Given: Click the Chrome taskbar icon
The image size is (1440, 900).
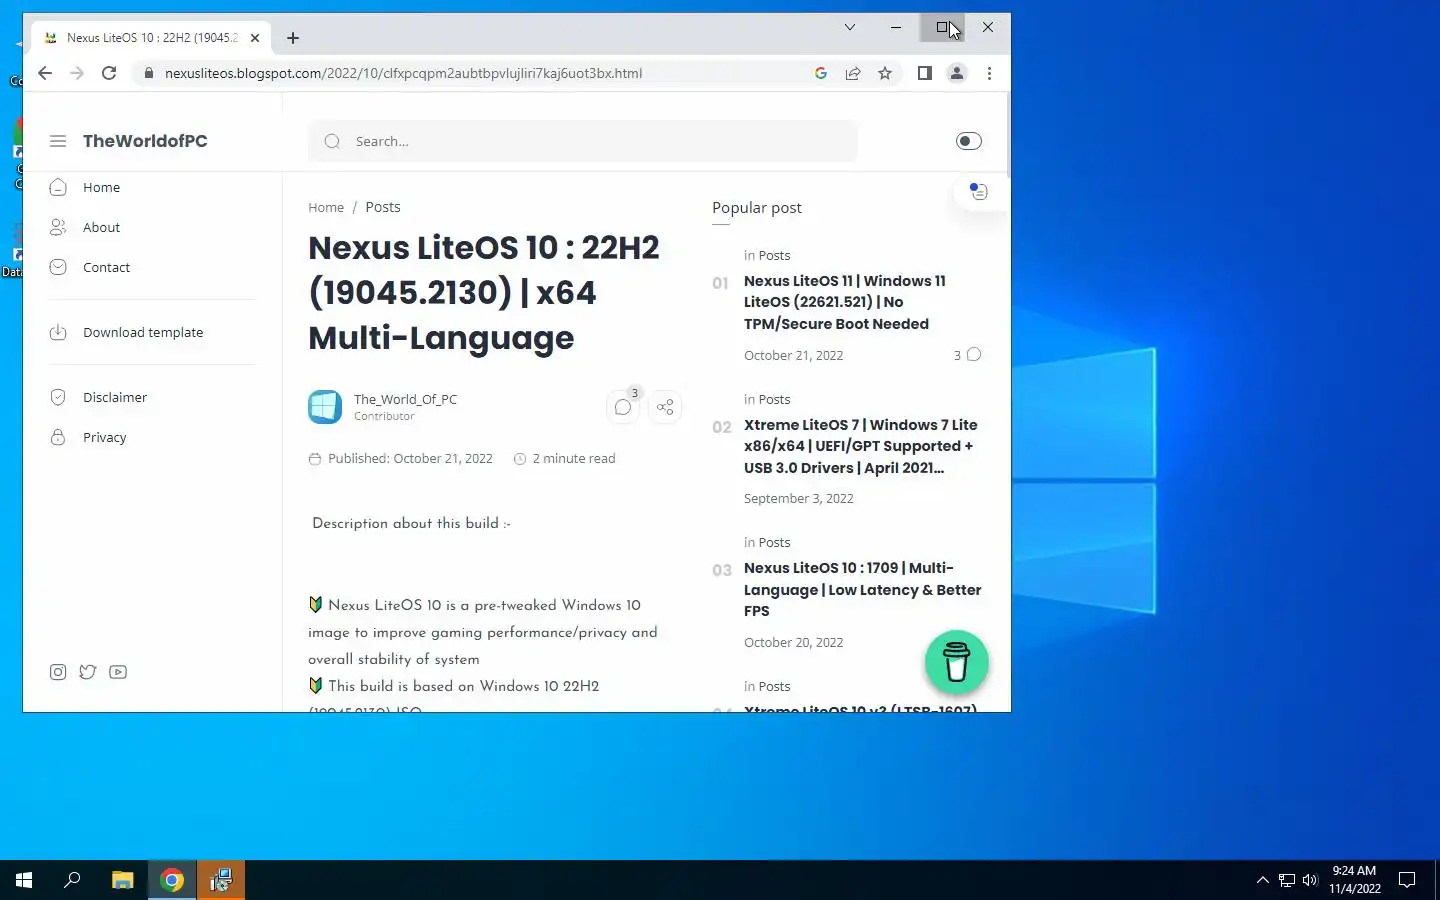Looking at the screenshot, I should [x=172, y=880].
